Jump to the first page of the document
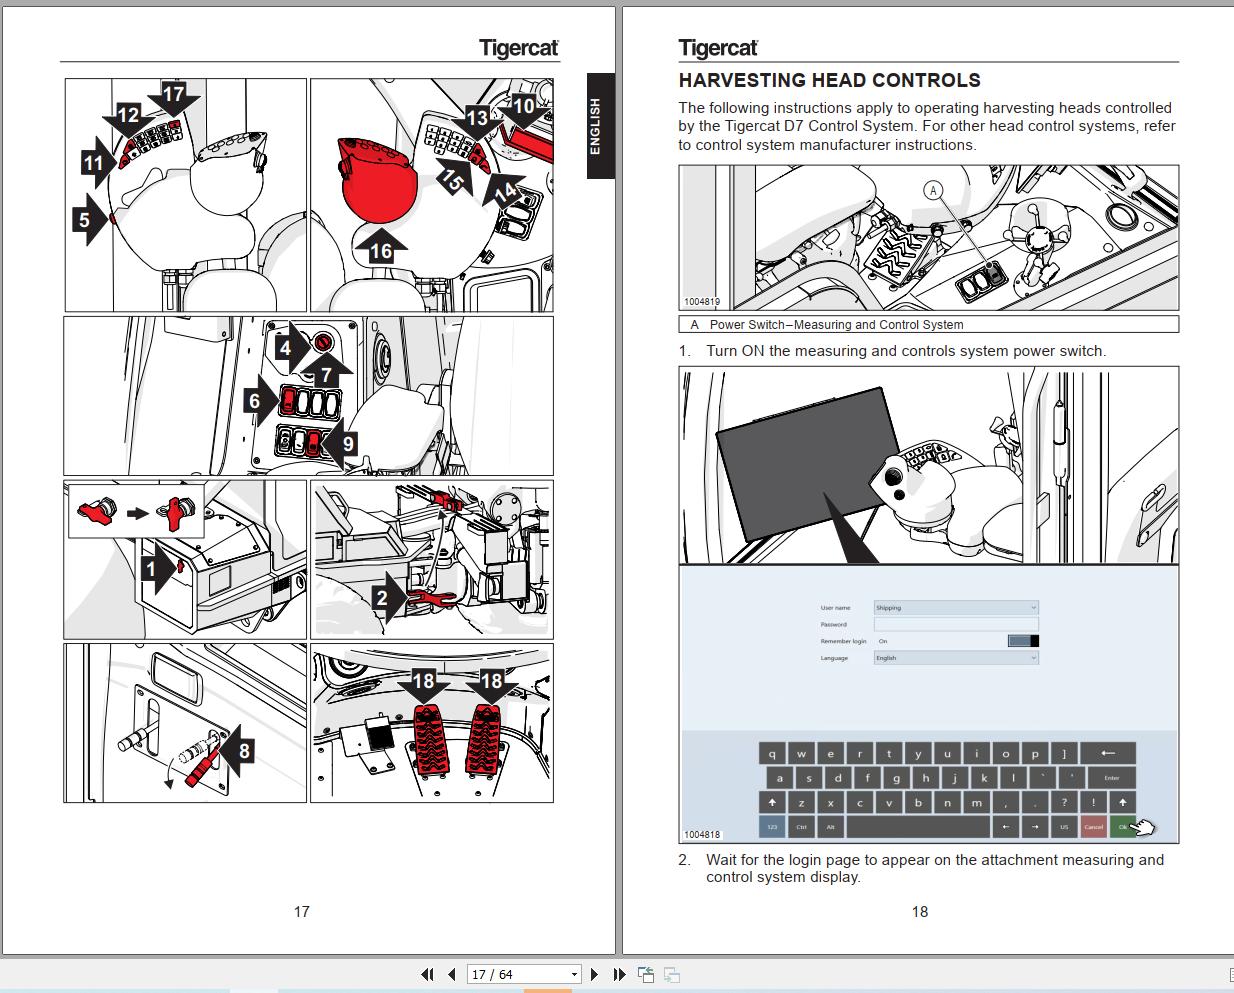Screen dimensions: 1234x993 click(427, 974)
